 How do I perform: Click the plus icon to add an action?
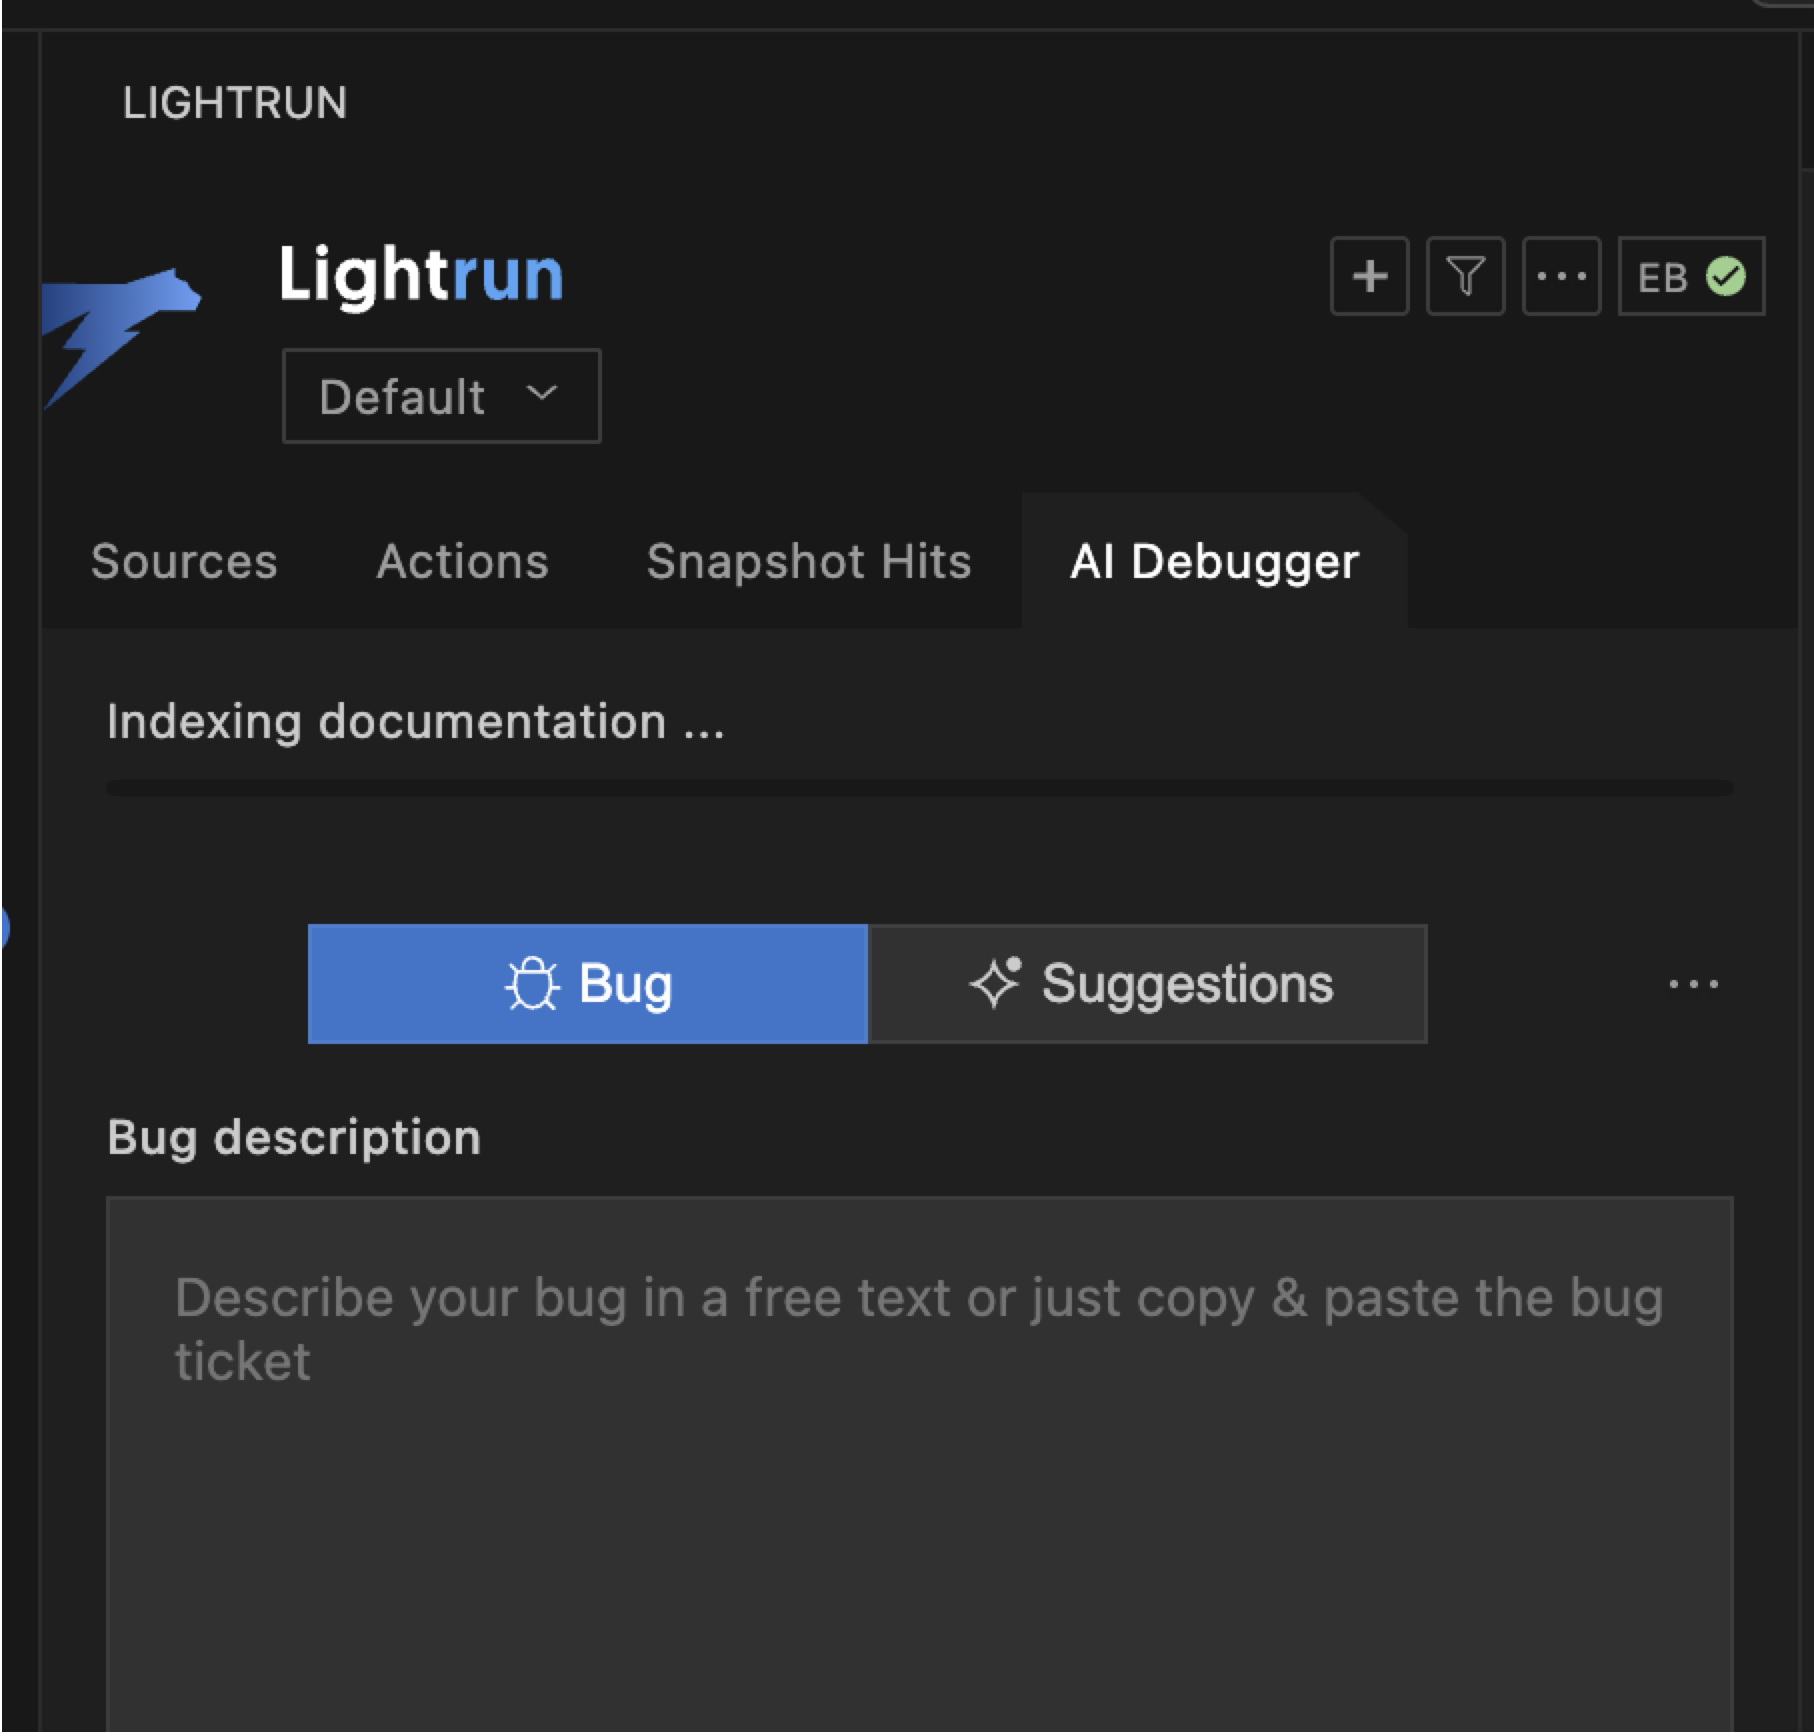click(1369, 277)
